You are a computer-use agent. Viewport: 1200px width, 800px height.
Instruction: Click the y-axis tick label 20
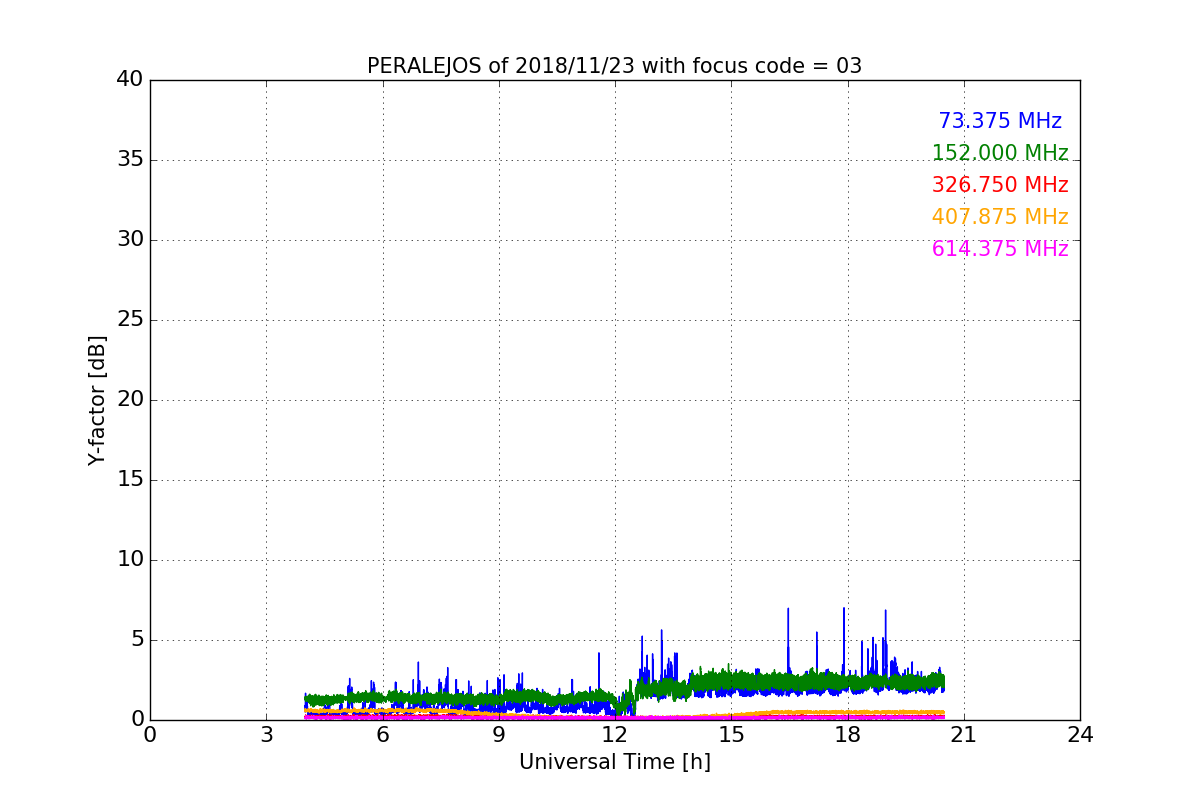[x=130, y=400]
